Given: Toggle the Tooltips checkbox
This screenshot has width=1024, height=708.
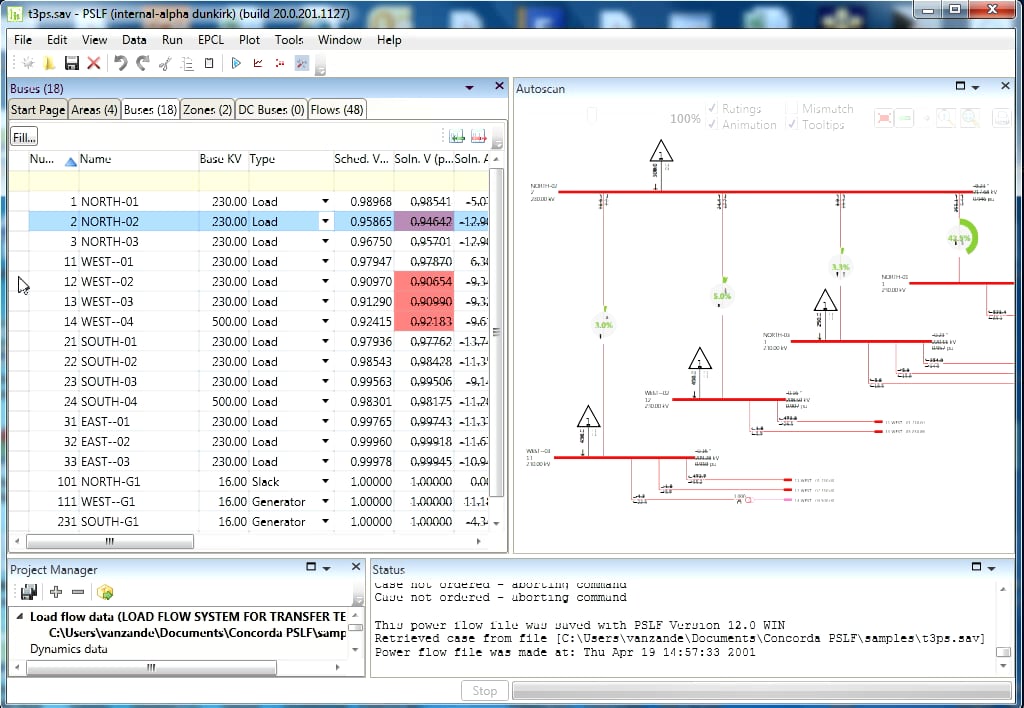Looking at the screenshot, I should click(x=792, y=124).
